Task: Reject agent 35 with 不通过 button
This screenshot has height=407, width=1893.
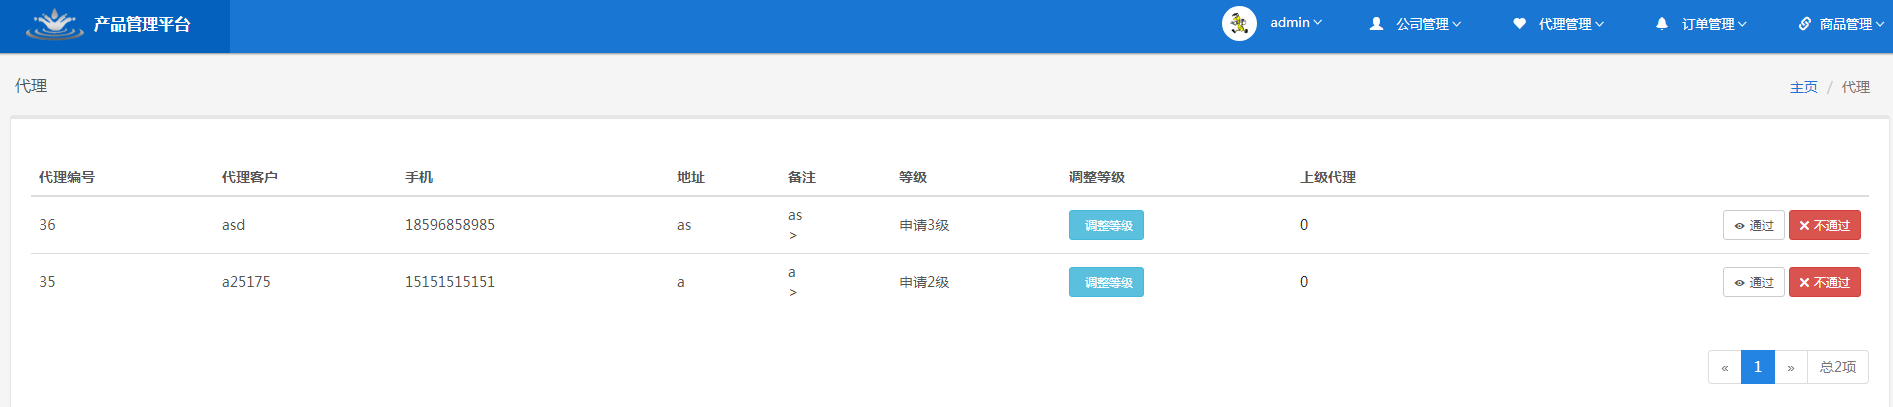Action: (1824, 282)
